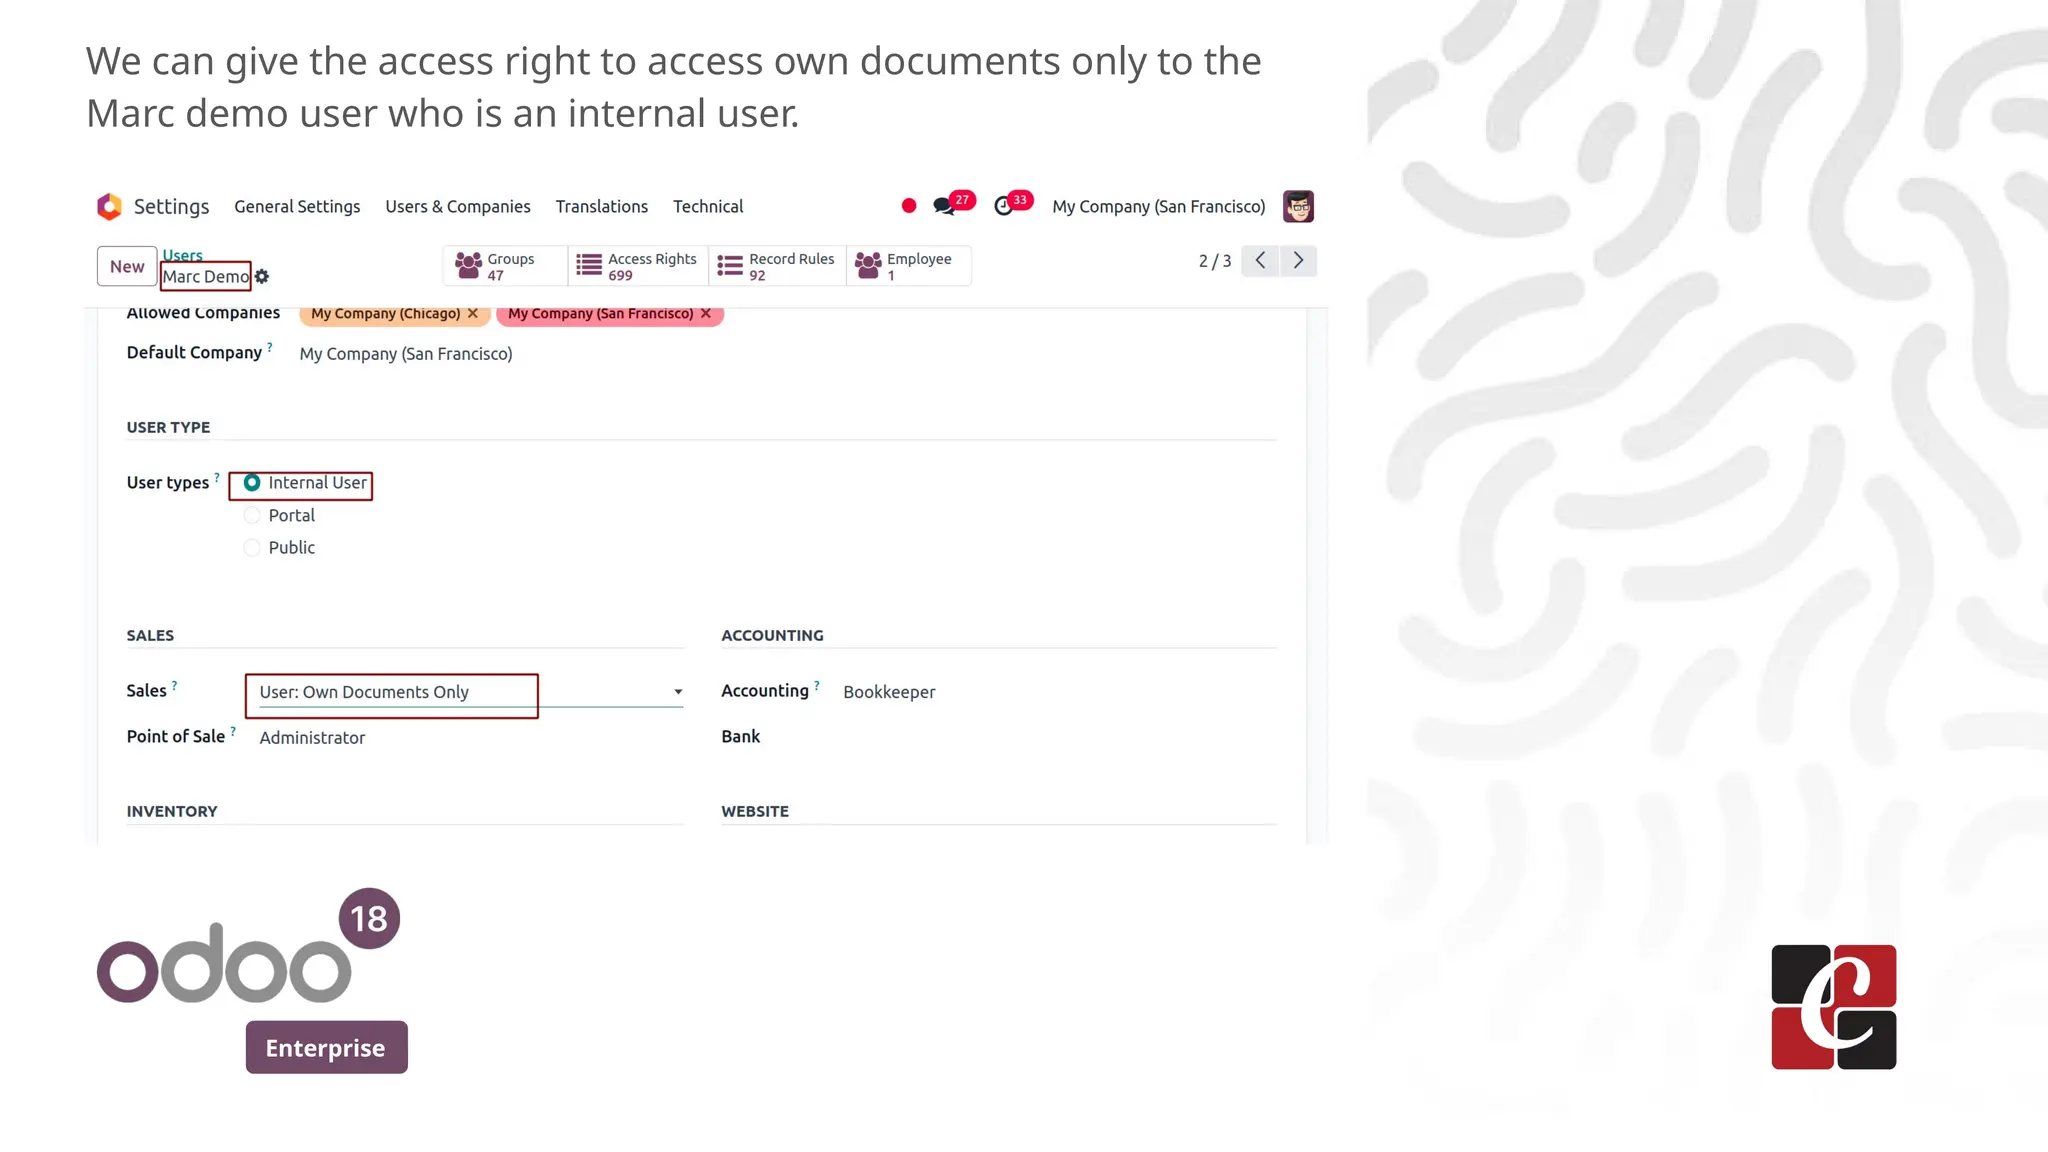Click the gear icon beside Marc Demo
2048x1152 pixels.
tap(262, 277)
